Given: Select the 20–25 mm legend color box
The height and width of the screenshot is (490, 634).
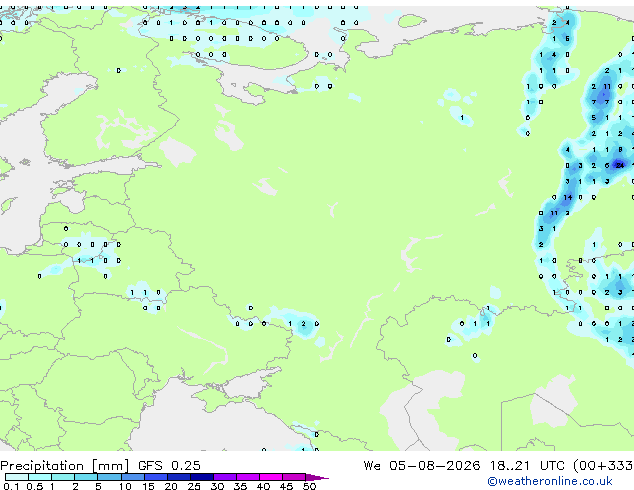Looking at the screenshot, I should coord(179,477).
